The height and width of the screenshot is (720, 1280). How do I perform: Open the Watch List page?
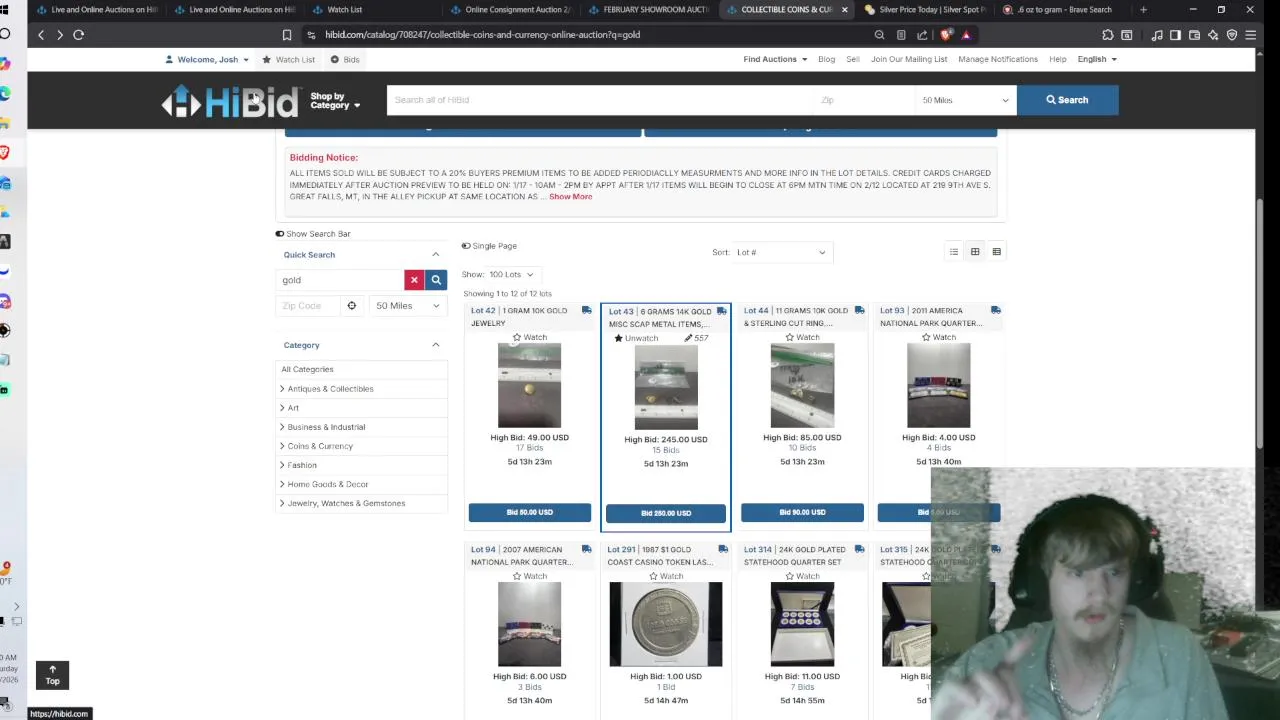tap(289, 60)
